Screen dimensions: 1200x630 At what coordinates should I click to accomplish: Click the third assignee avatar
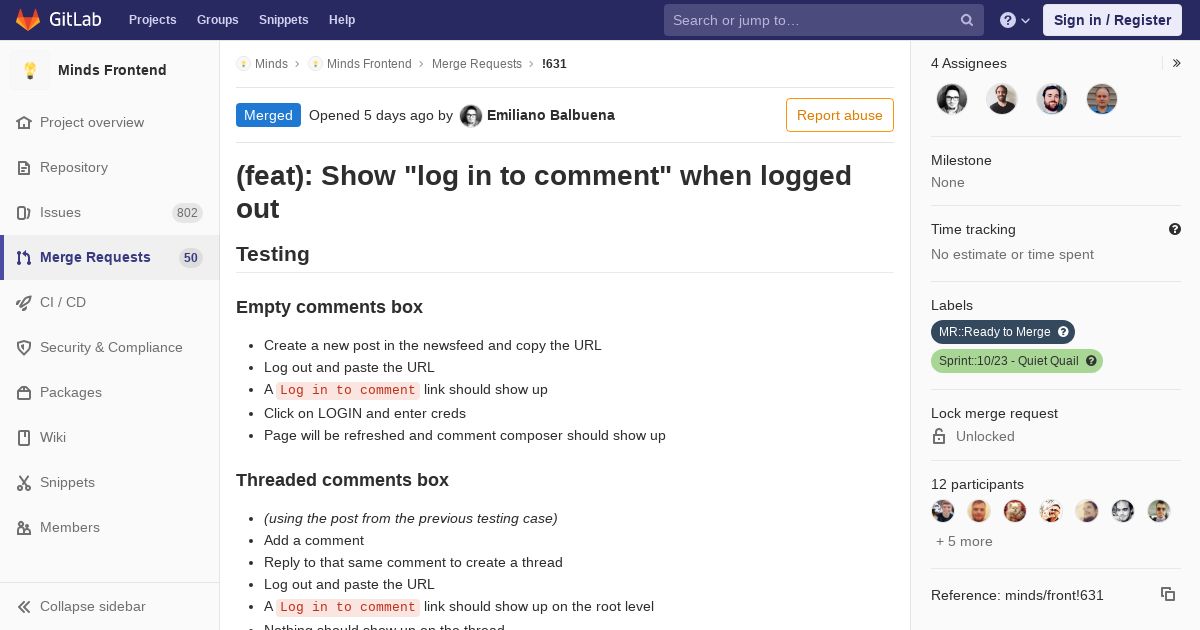click(x=1052, y=99)
